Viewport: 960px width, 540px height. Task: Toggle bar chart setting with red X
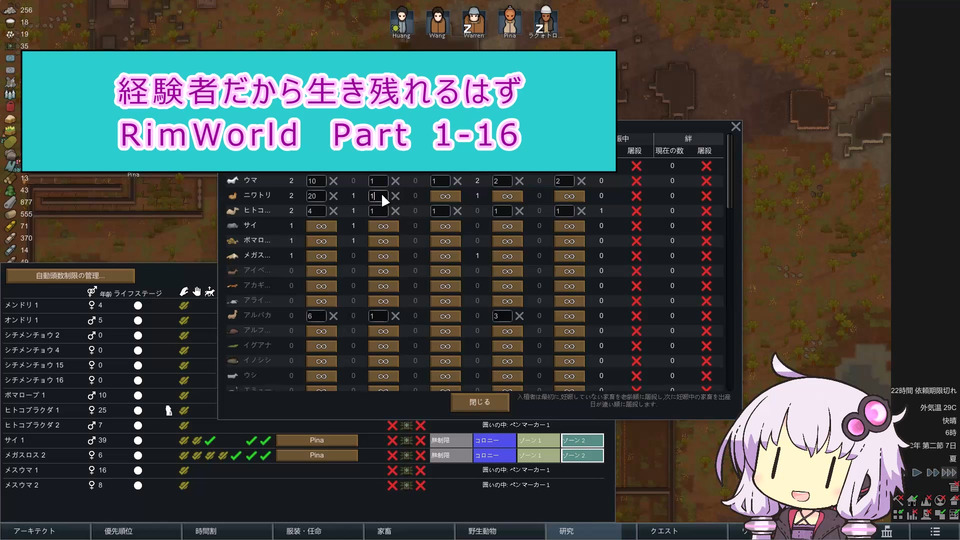tap(912, 514)
